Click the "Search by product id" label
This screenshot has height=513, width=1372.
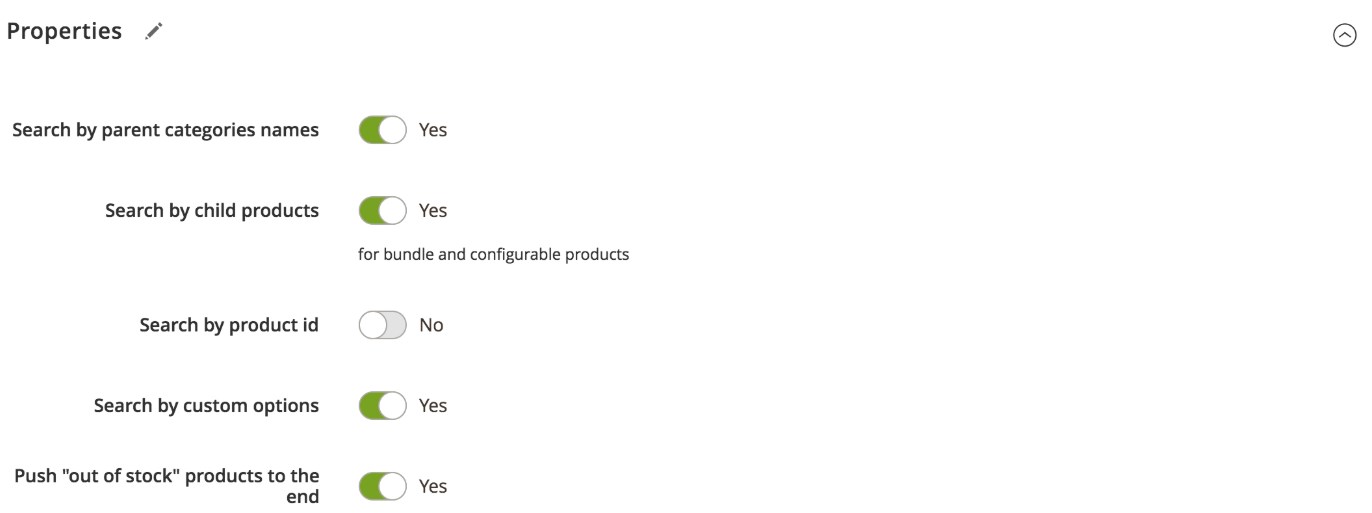tap(229, 325)
